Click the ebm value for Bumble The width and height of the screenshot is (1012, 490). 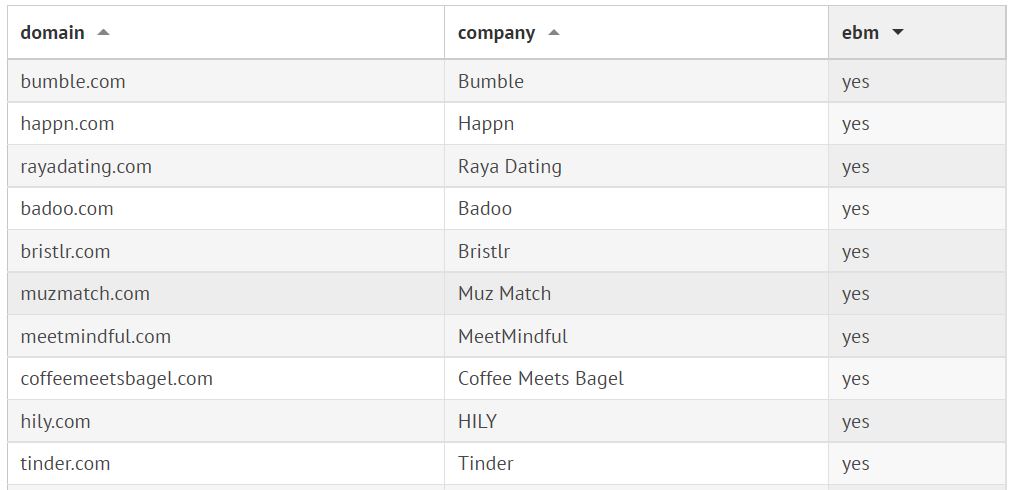[856, 81]
